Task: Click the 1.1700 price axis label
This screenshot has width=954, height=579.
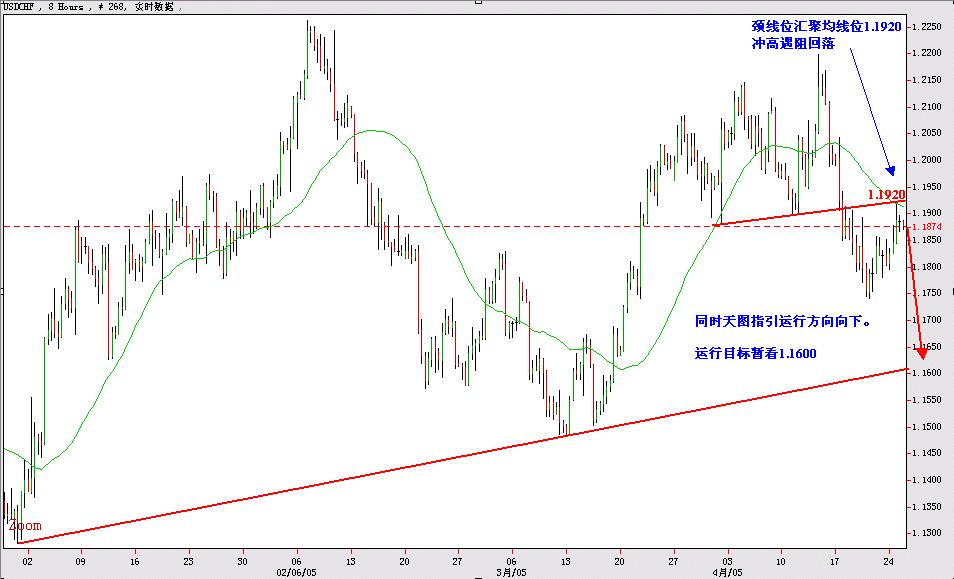Action: point(925,320)
